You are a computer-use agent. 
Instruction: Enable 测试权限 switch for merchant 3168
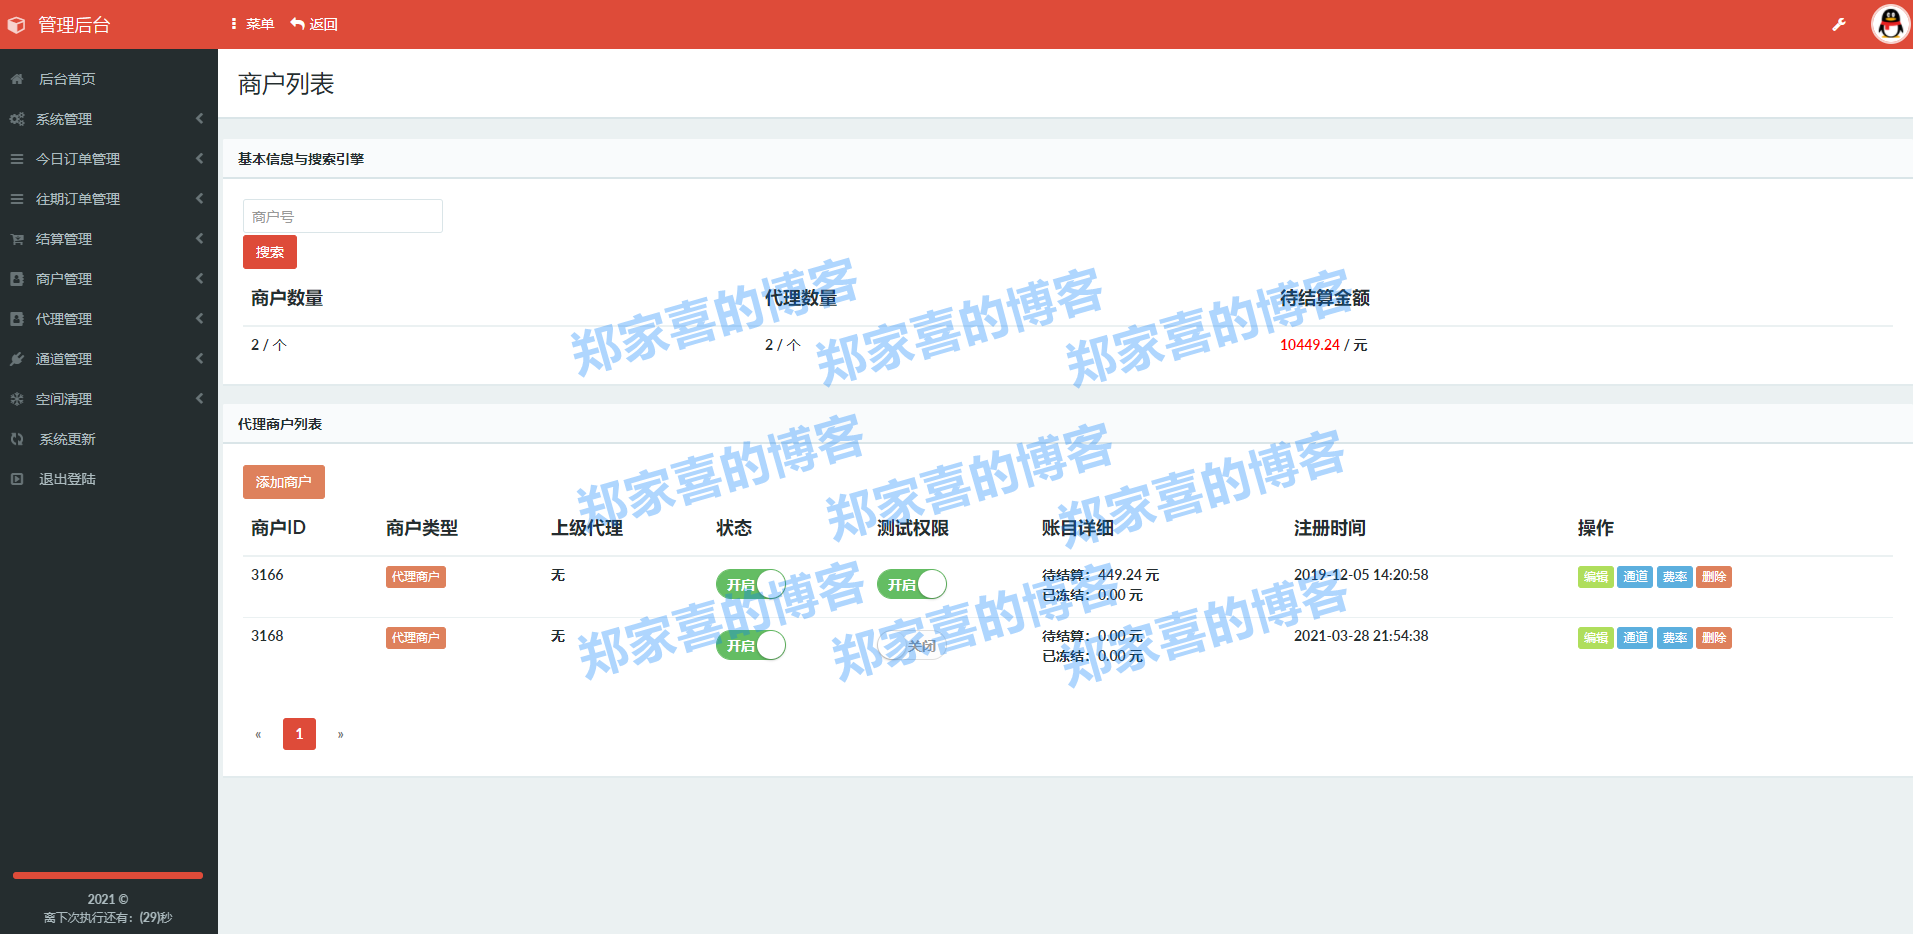click(x=912, y=645)
